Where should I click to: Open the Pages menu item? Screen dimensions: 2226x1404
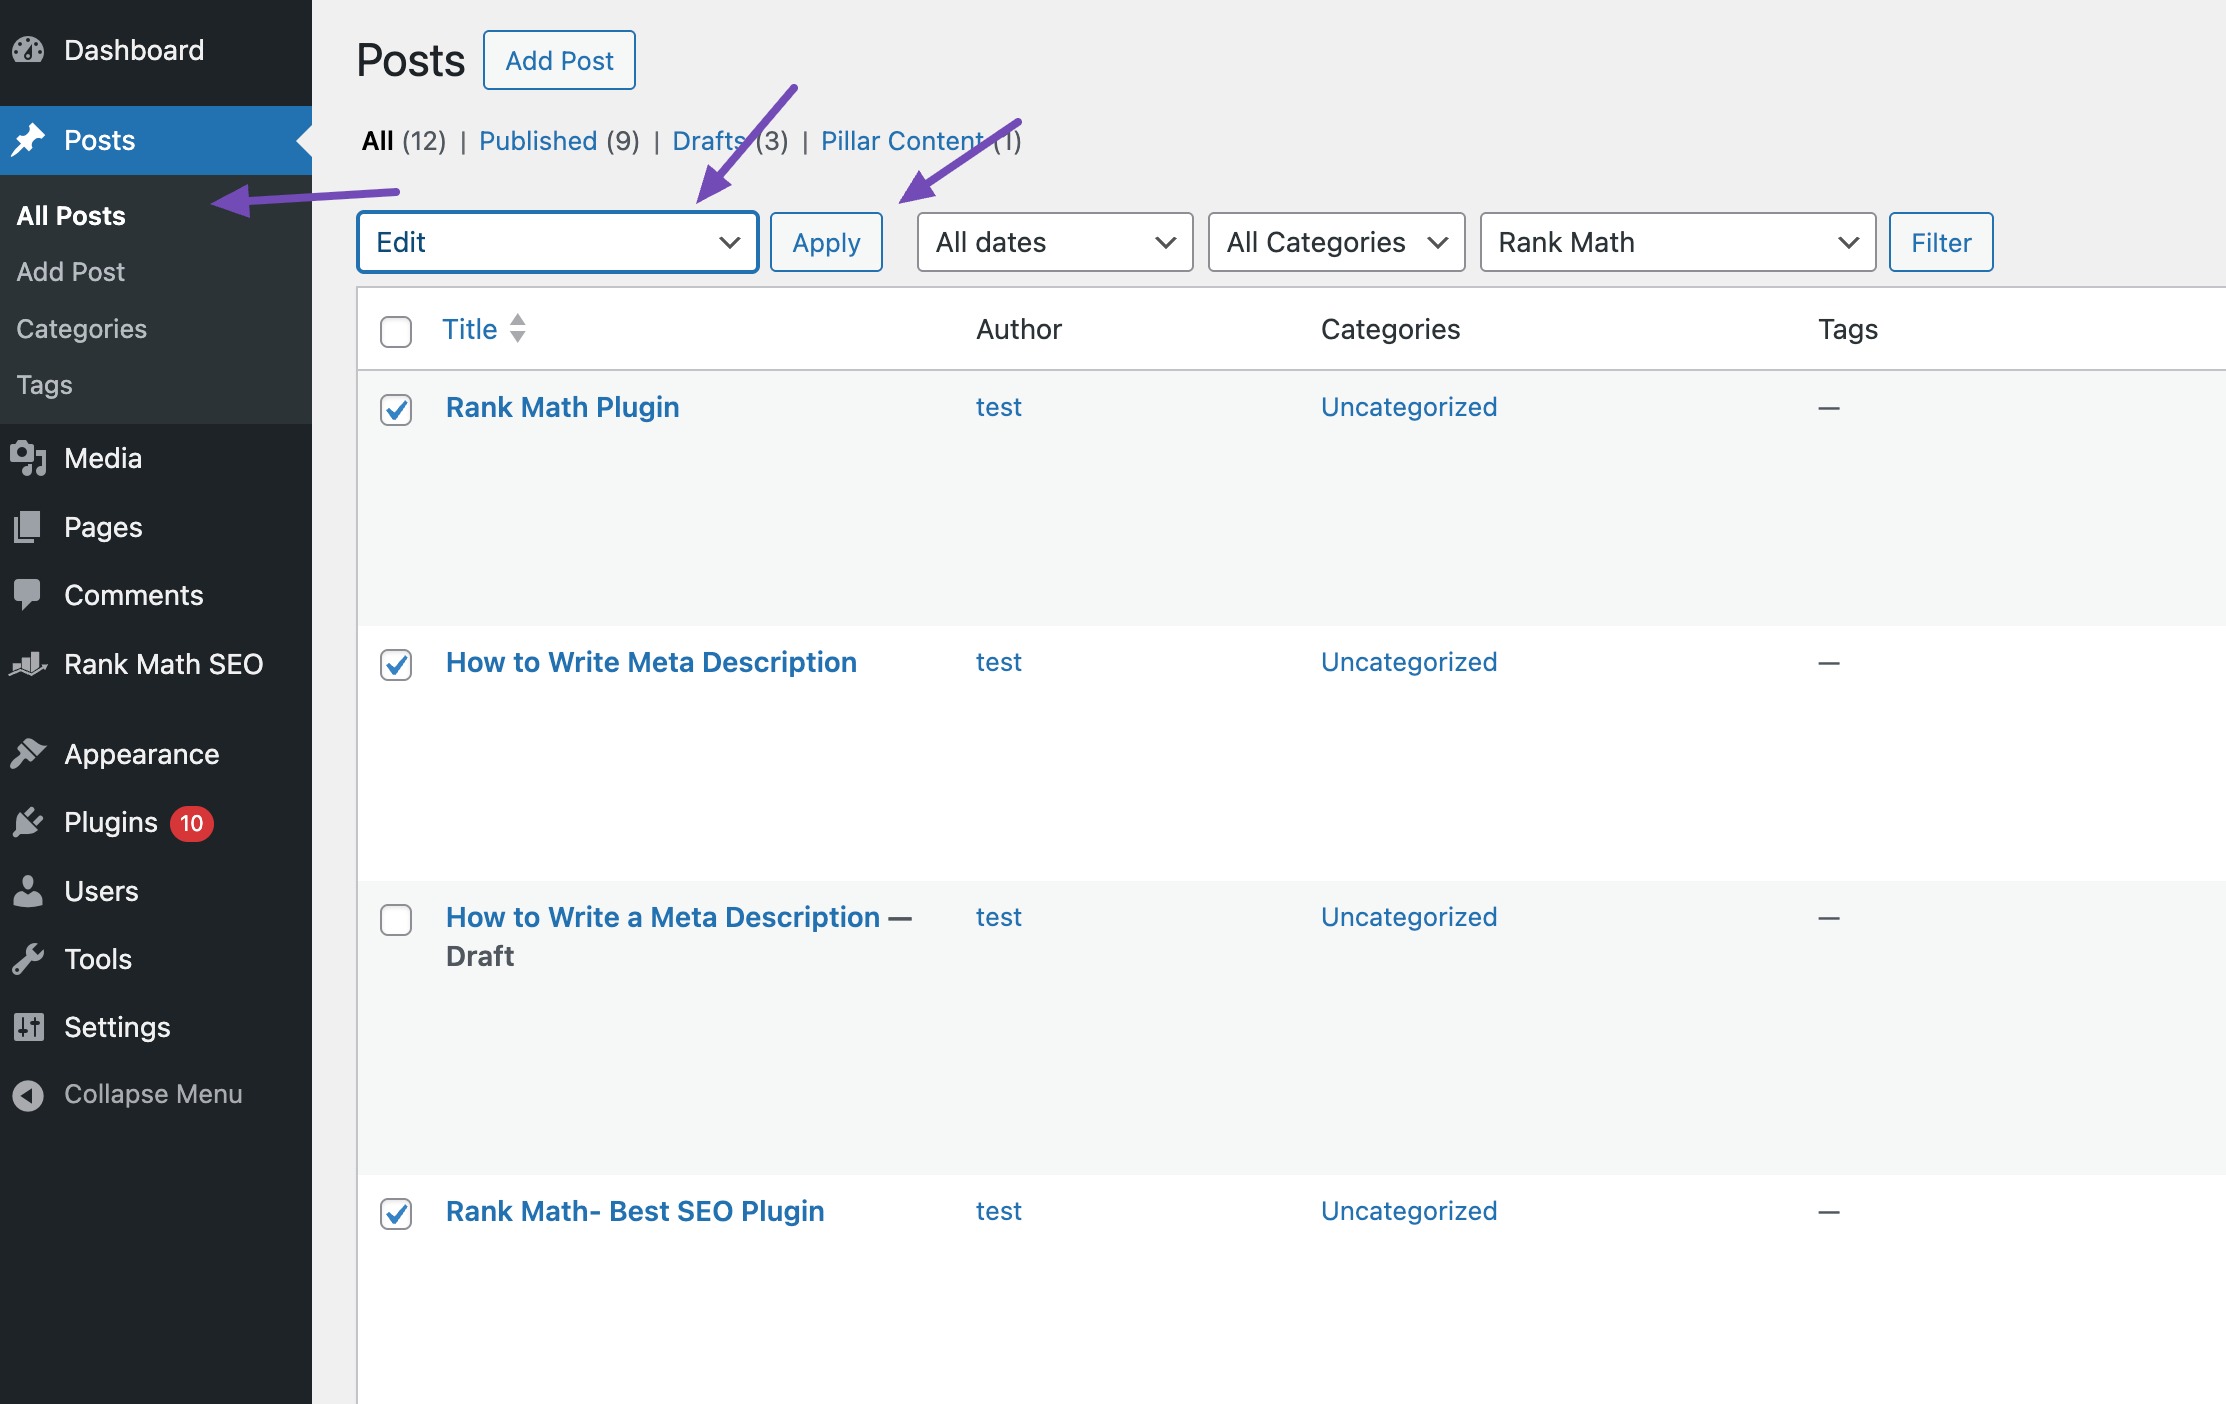pyautogui.click(x=103, y=527)
